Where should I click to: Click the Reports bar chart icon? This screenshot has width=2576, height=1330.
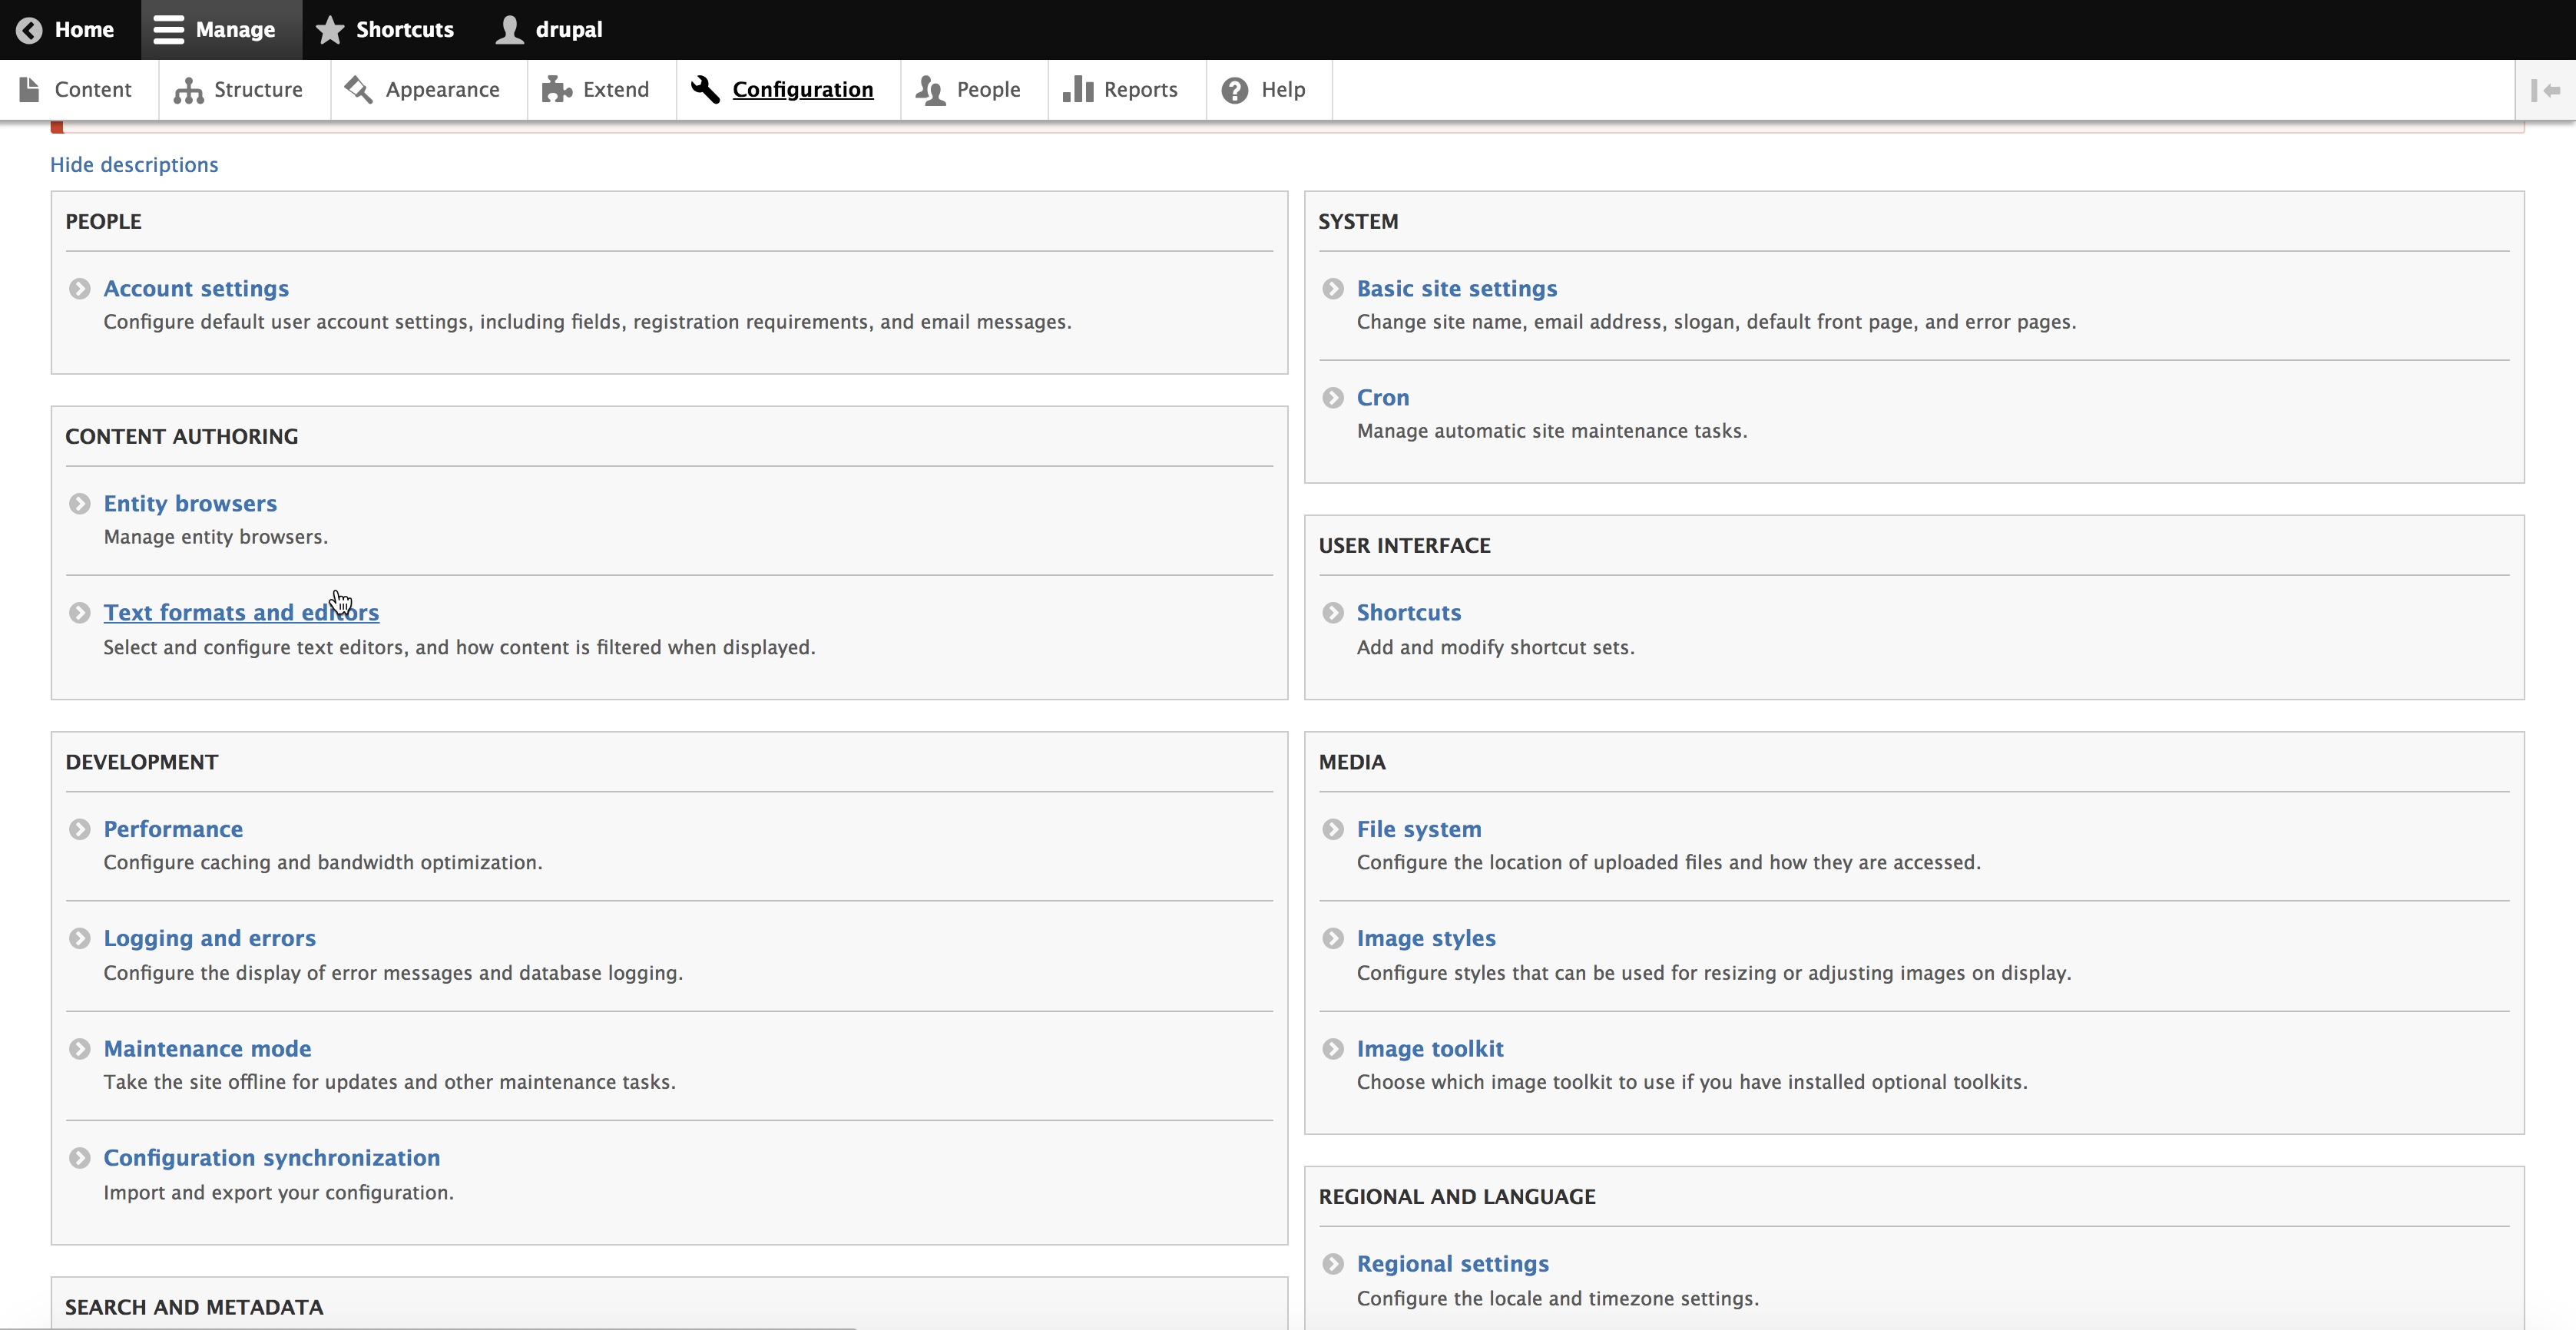1078,90
